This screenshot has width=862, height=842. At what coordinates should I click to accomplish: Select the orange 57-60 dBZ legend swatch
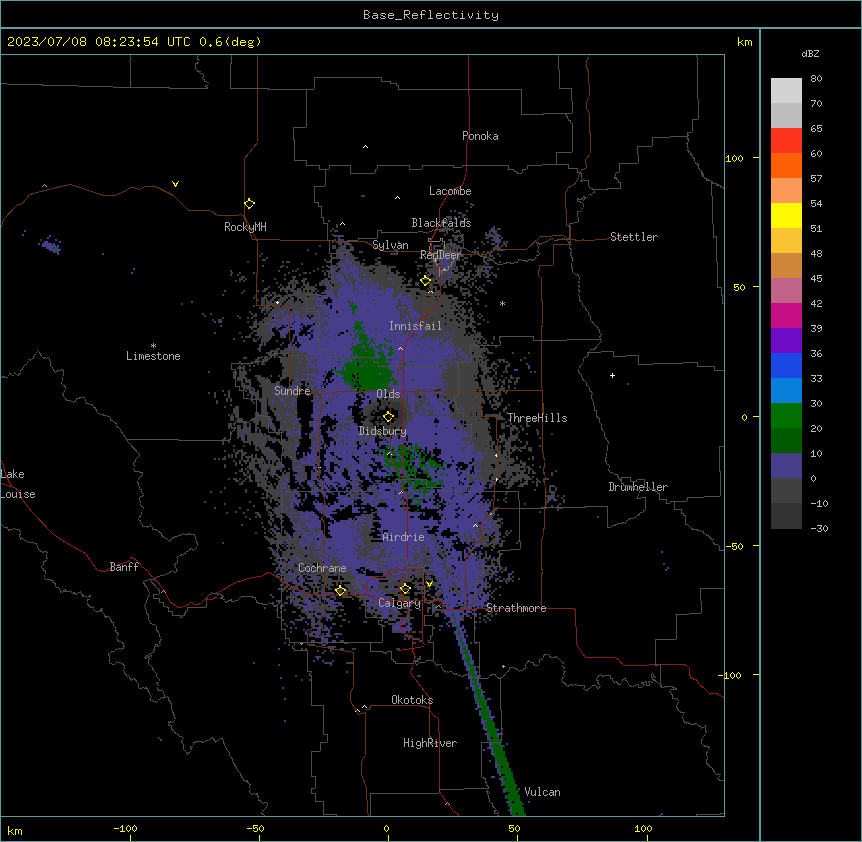click(x=786, y=165)
